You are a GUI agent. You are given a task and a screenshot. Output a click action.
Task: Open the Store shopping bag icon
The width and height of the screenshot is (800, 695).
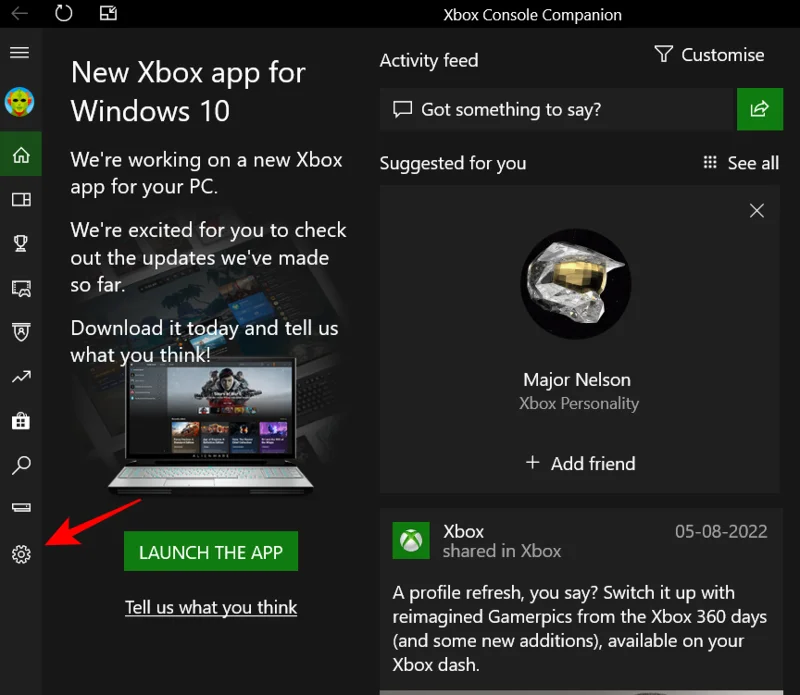click(20, 421)
